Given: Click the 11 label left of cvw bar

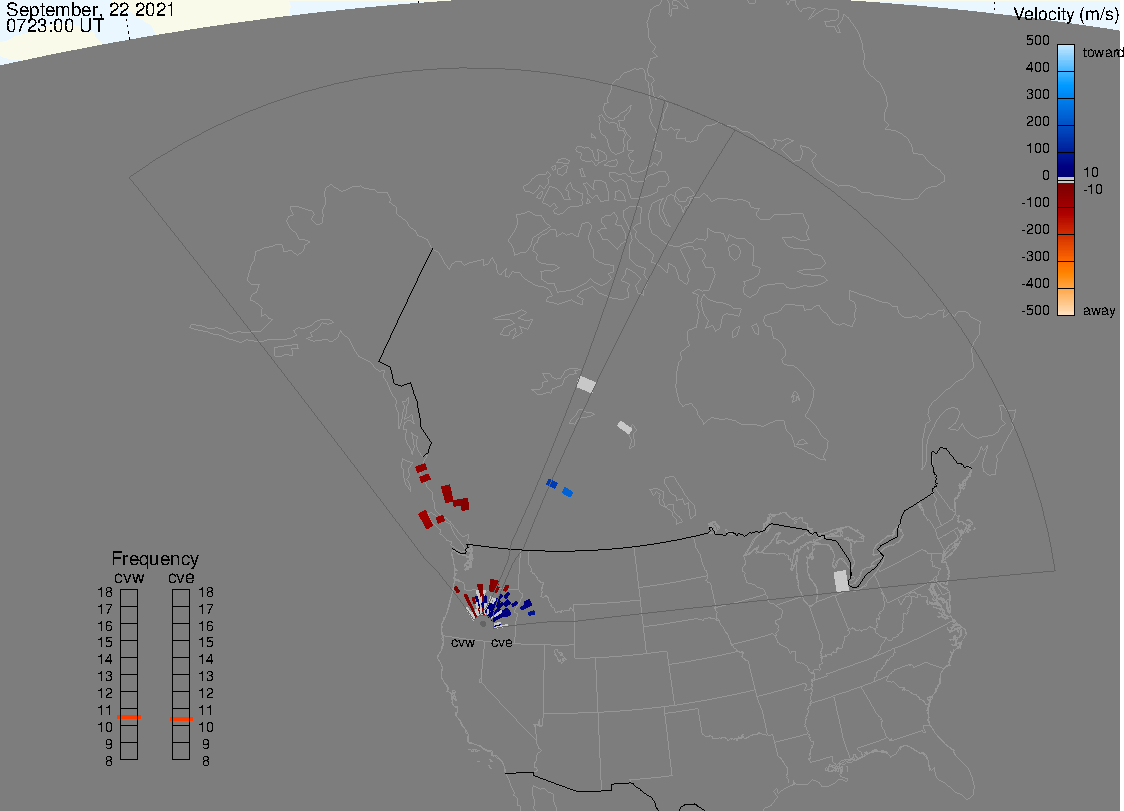Looking at the screenshot, I should click(x=105, y=711).
